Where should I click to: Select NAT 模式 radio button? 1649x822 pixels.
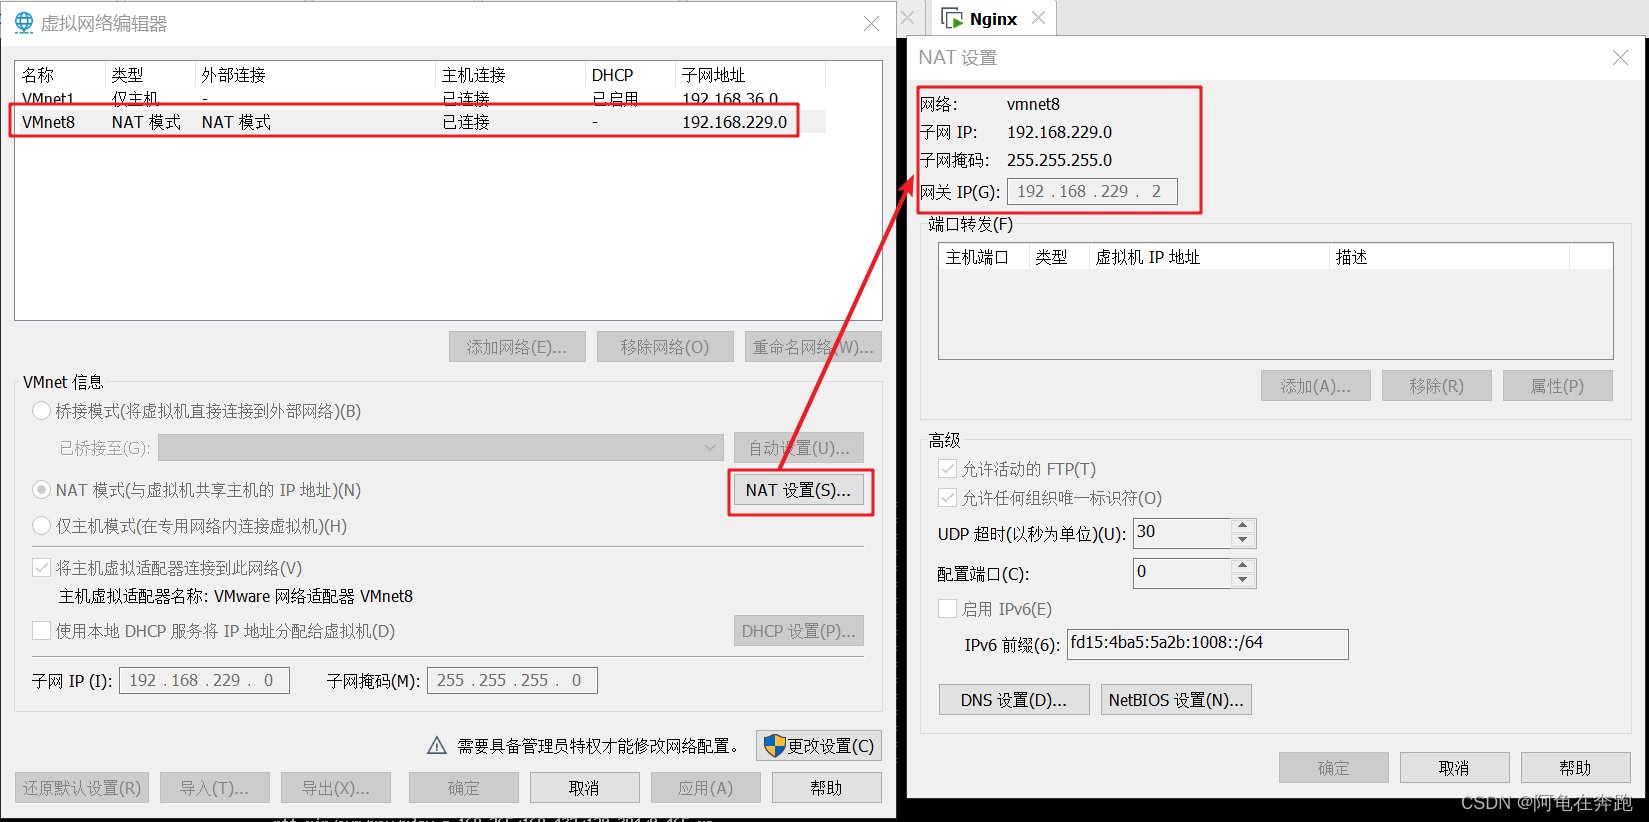pos(42,490)
